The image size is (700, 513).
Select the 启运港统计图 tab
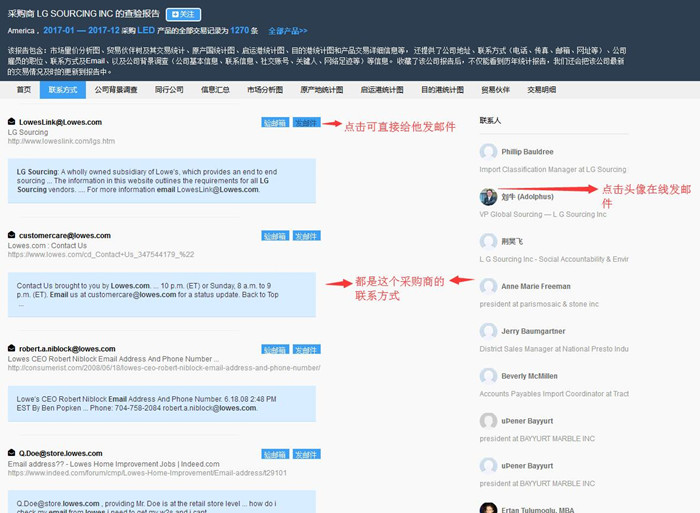pyautogui.click(x=382, y=90)
